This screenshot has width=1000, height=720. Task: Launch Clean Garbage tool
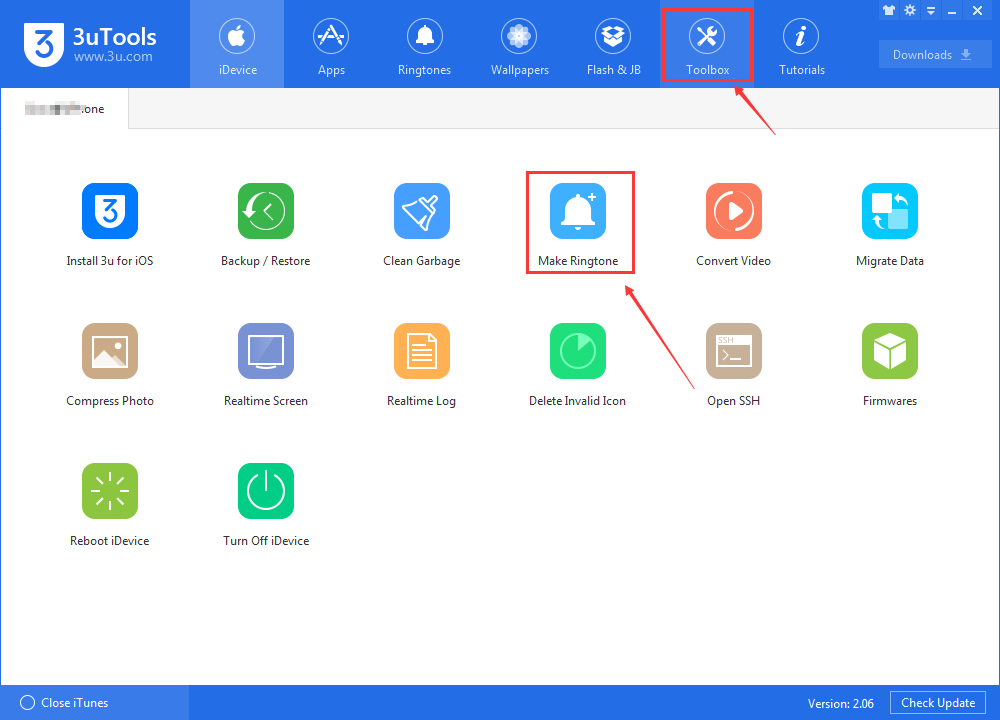(422, 211)
